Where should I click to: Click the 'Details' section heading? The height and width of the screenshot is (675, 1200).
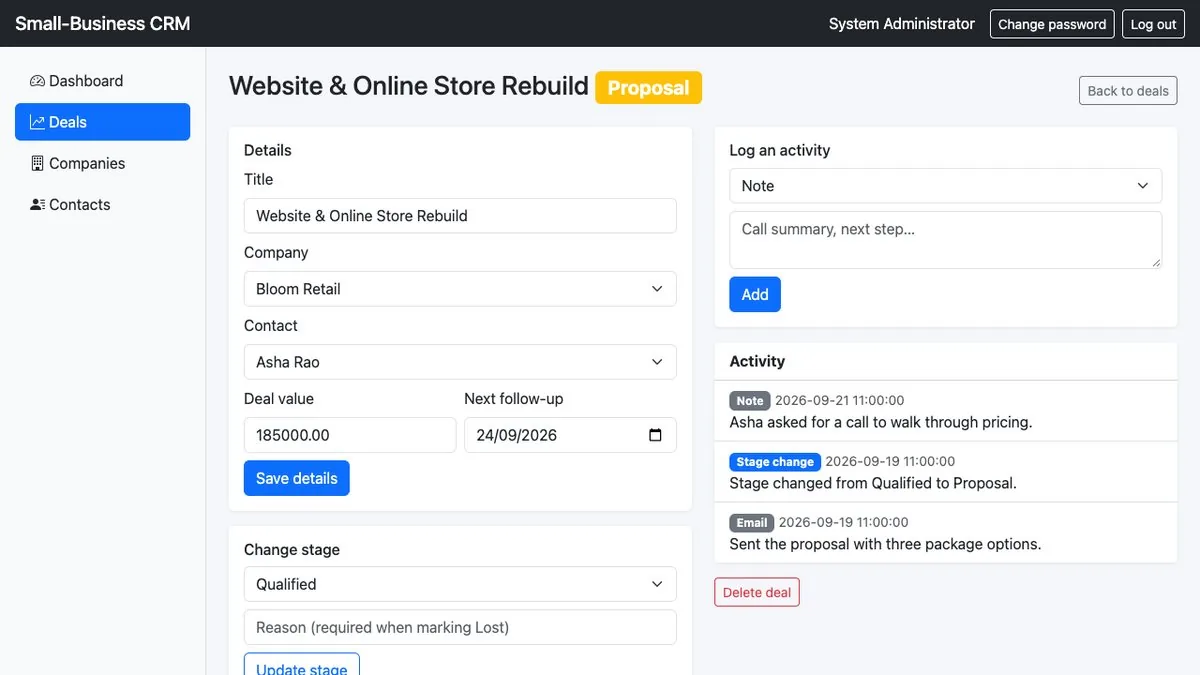268,150
